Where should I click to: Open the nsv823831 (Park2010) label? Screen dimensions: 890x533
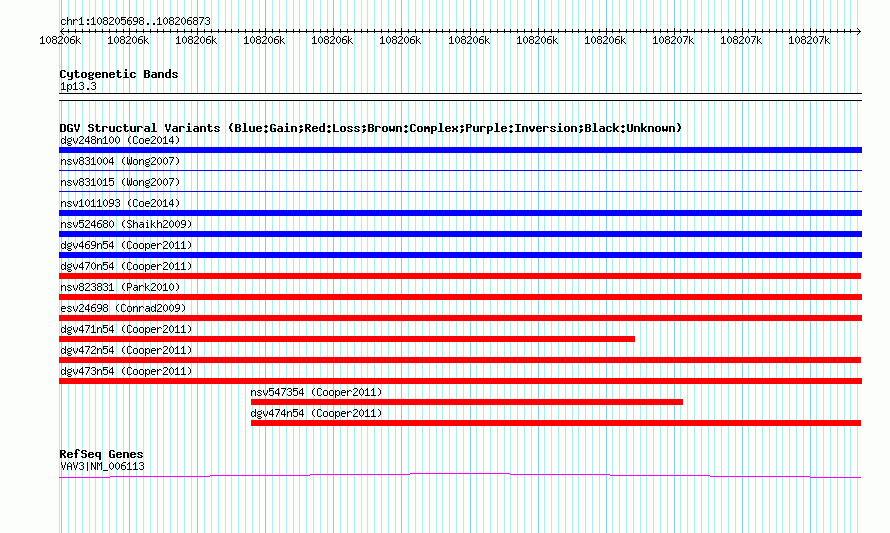point(120,287)
